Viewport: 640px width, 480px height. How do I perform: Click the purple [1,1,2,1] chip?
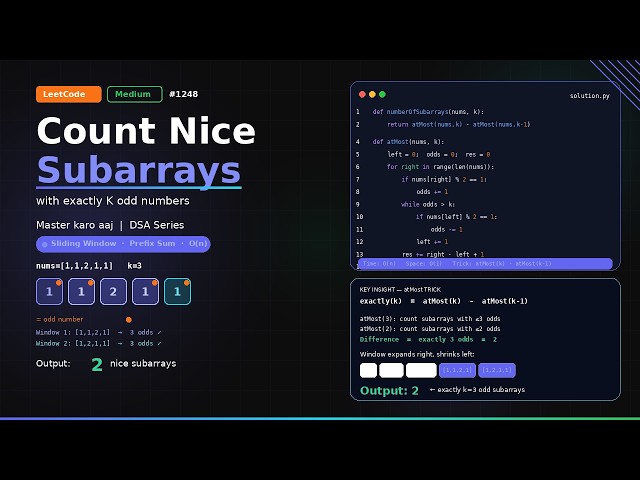(x=457, y=370)
